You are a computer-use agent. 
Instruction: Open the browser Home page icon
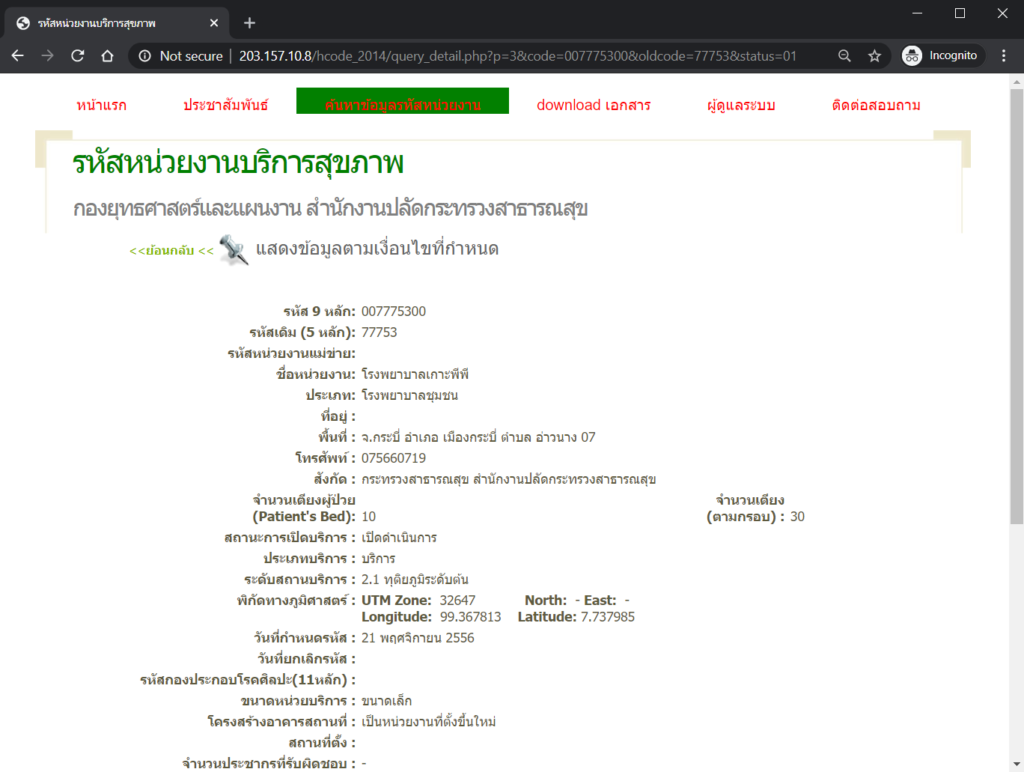[x=107, y=56]
